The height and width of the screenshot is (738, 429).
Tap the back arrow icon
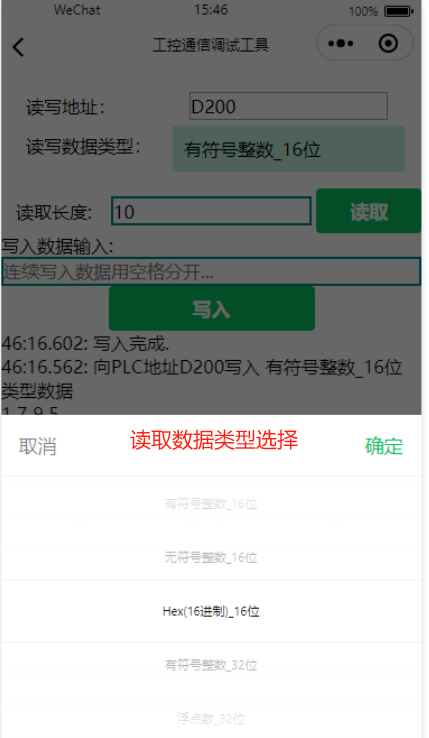[18, 47]
